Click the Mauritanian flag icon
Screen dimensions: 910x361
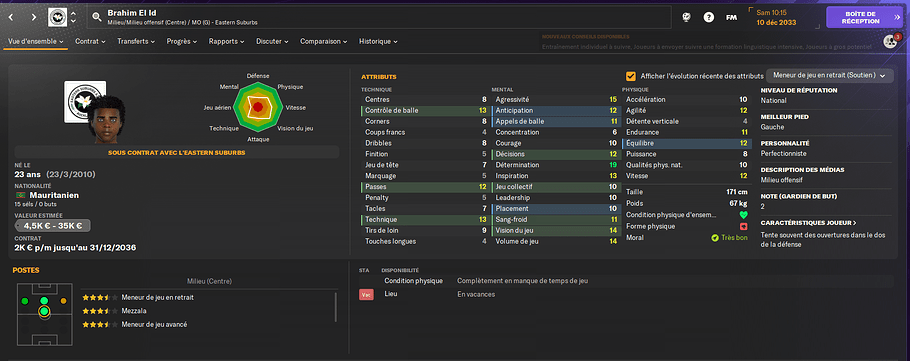(20, 196)
